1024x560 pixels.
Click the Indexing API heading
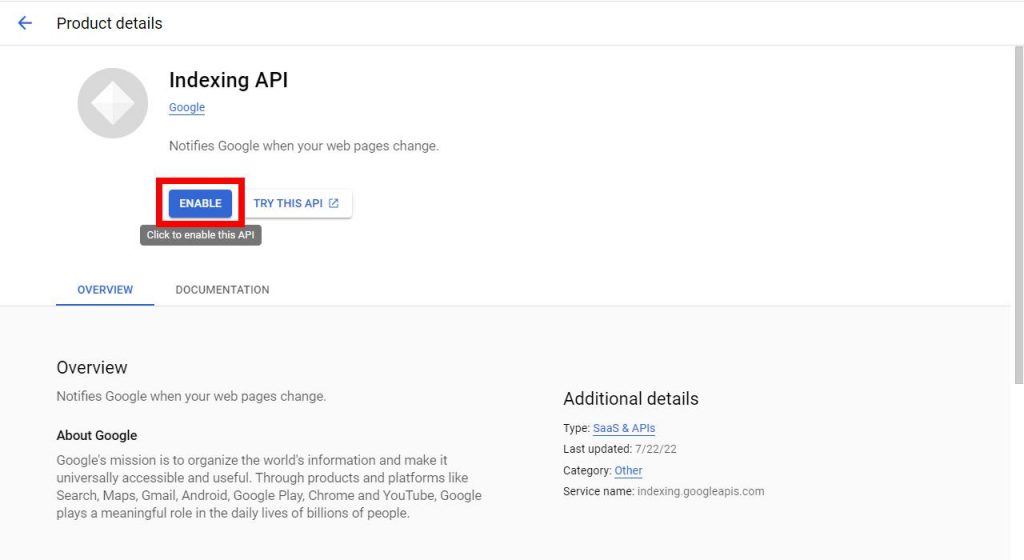[x=229, y=80]
